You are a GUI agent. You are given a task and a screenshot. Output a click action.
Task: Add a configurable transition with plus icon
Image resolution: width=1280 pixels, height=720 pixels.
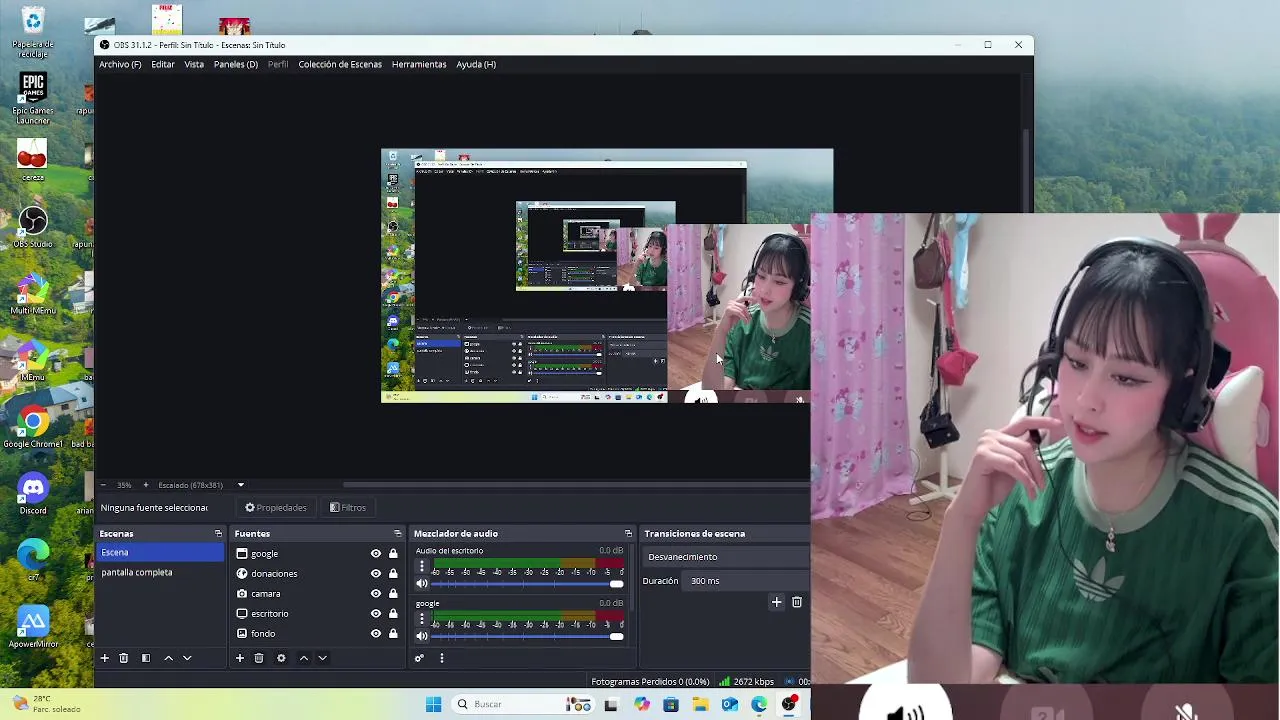pos(776,602)
